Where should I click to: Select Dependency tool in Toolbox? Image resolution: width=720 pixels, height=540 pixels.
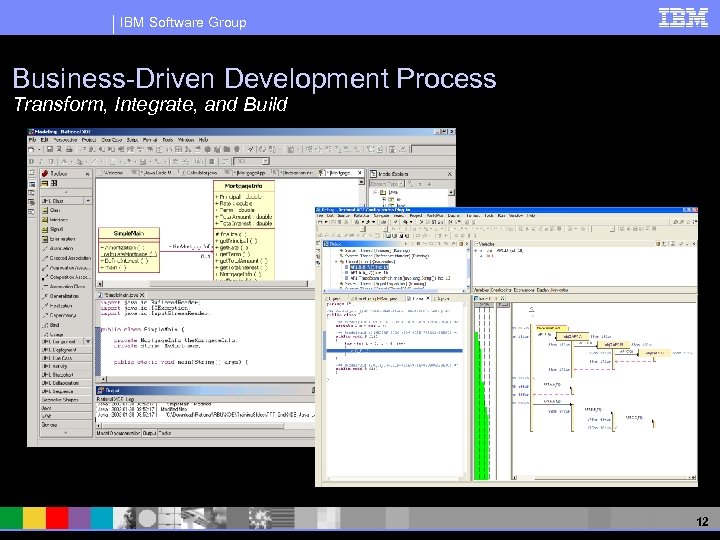click(x=59, y=315)
